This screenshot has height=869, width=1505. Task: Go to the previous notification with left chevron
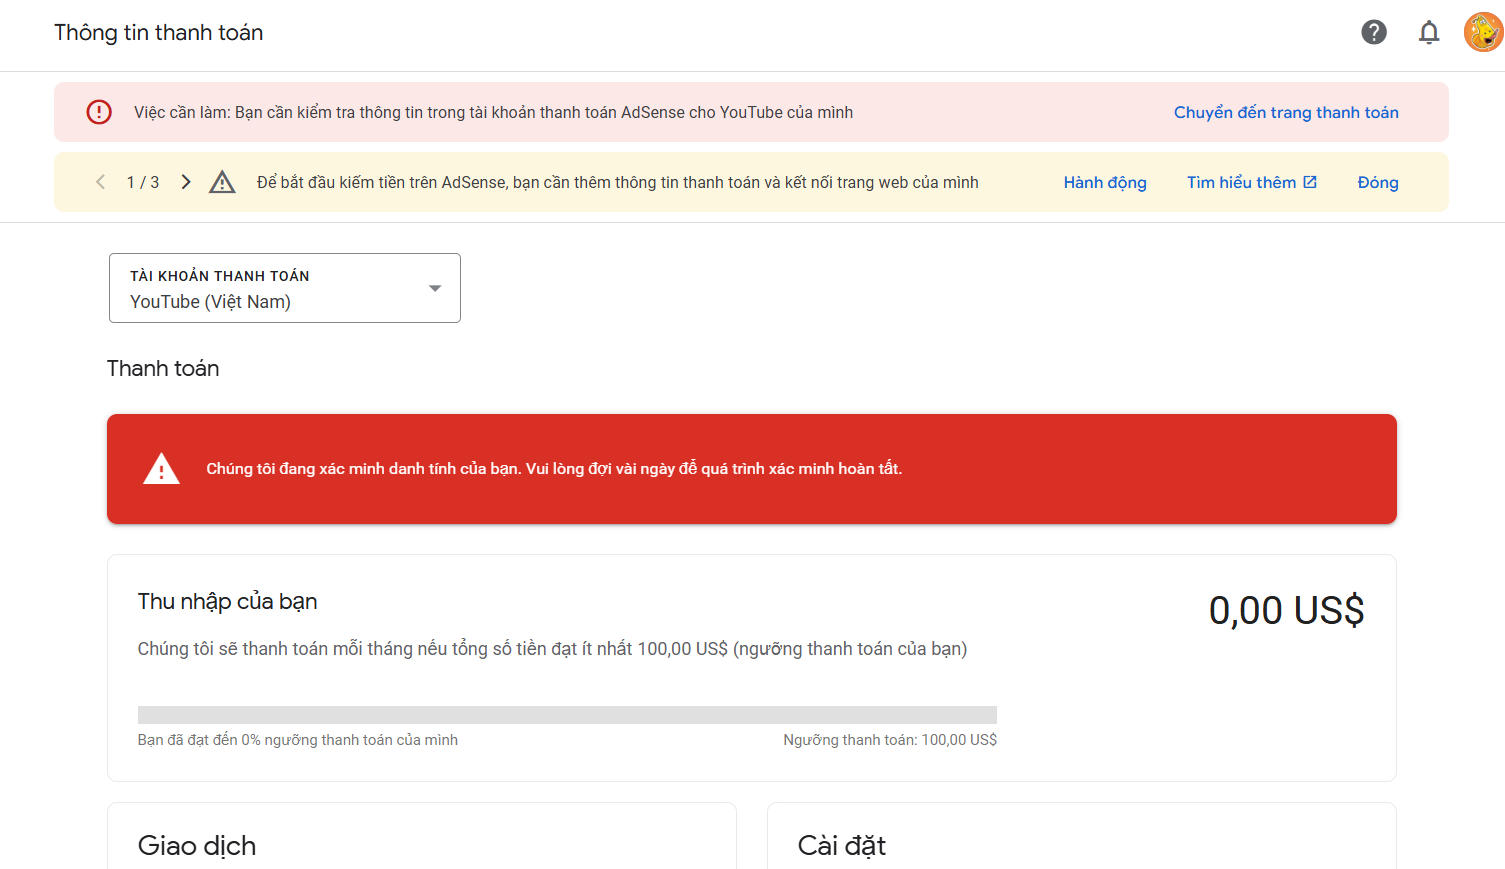click(x=100, y=182)
